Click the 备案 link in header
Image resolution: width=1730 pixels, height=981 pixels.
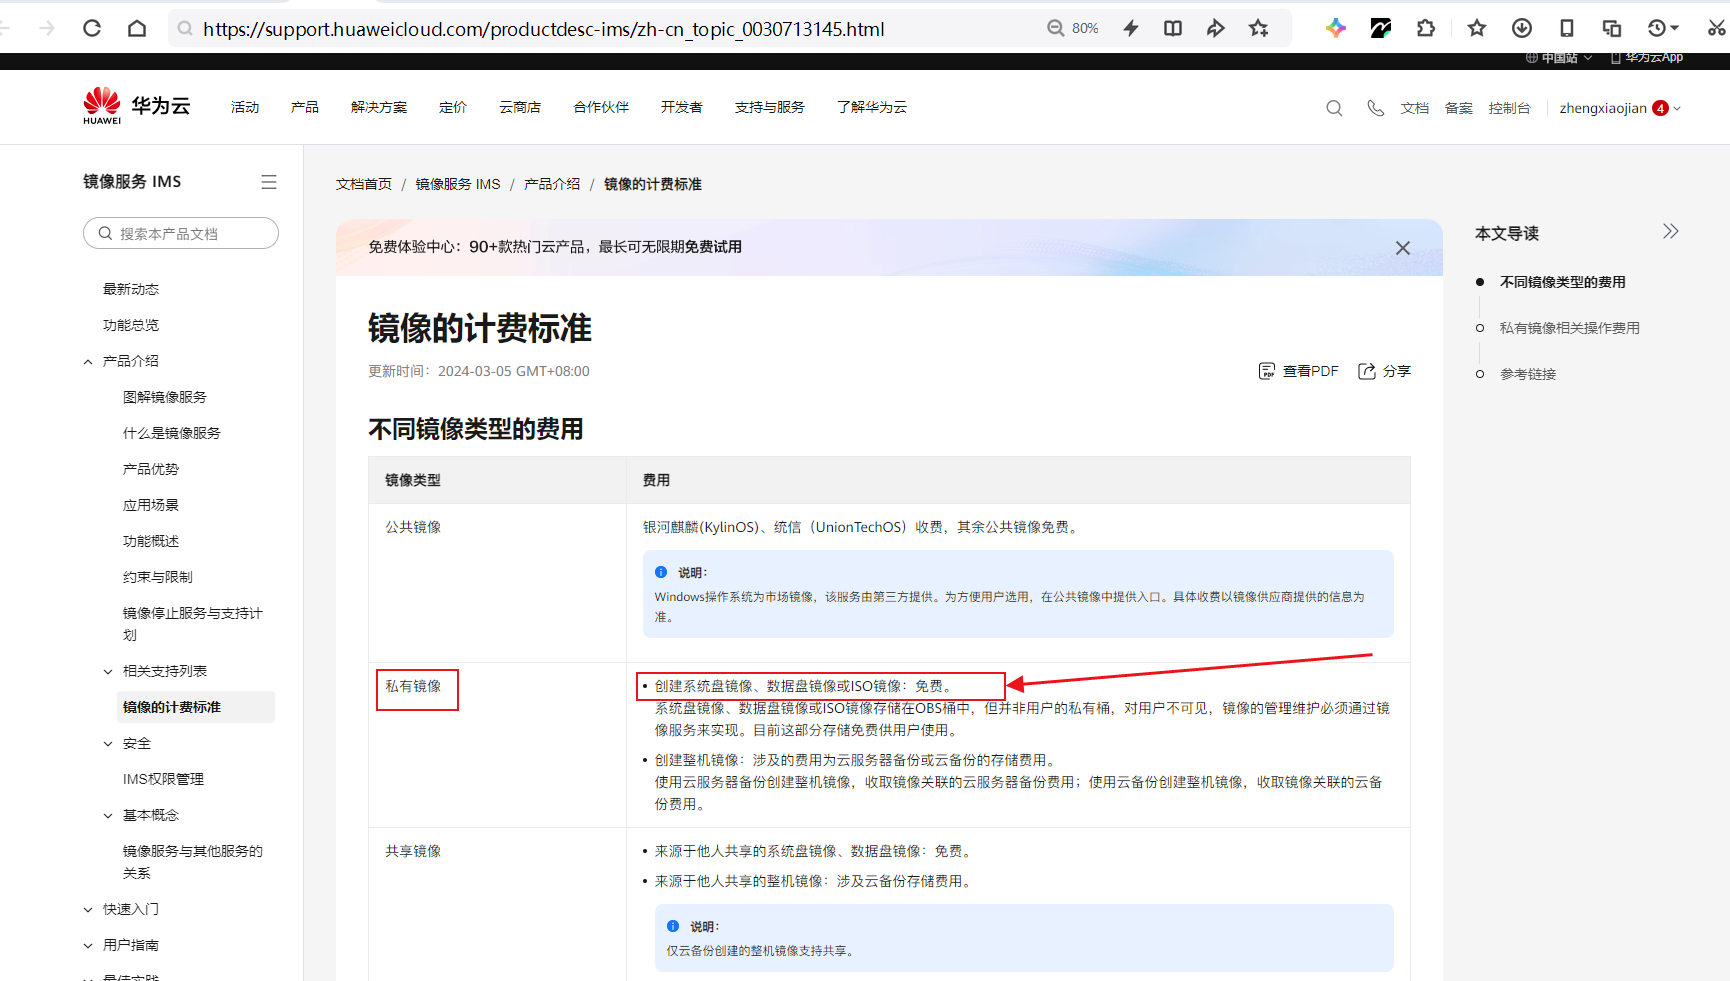pos(1459,108)
